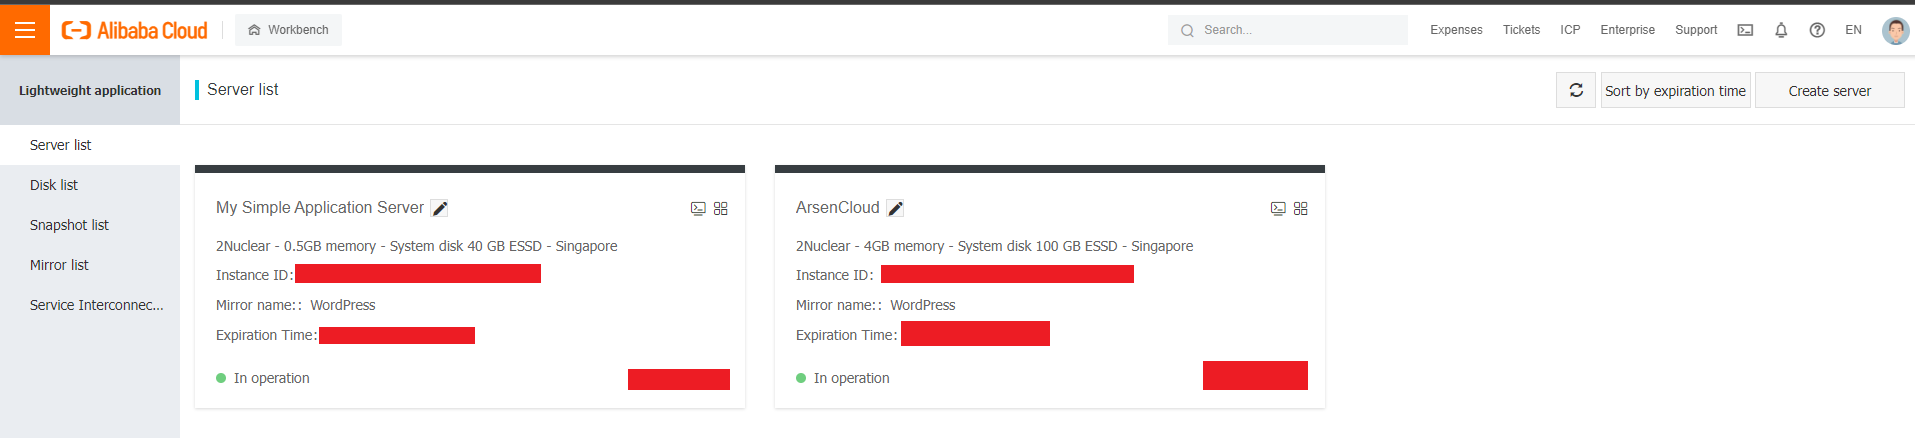Screen dimensions: 1915x438
Task: Edit the ArsenCloud server name
Action: click(895, 208)
